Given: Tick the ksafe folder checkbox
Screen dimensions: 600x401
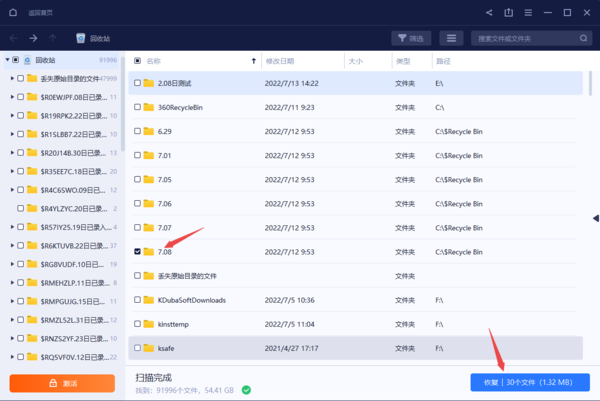Looking at the screenshot, I should tap(137, 347).
